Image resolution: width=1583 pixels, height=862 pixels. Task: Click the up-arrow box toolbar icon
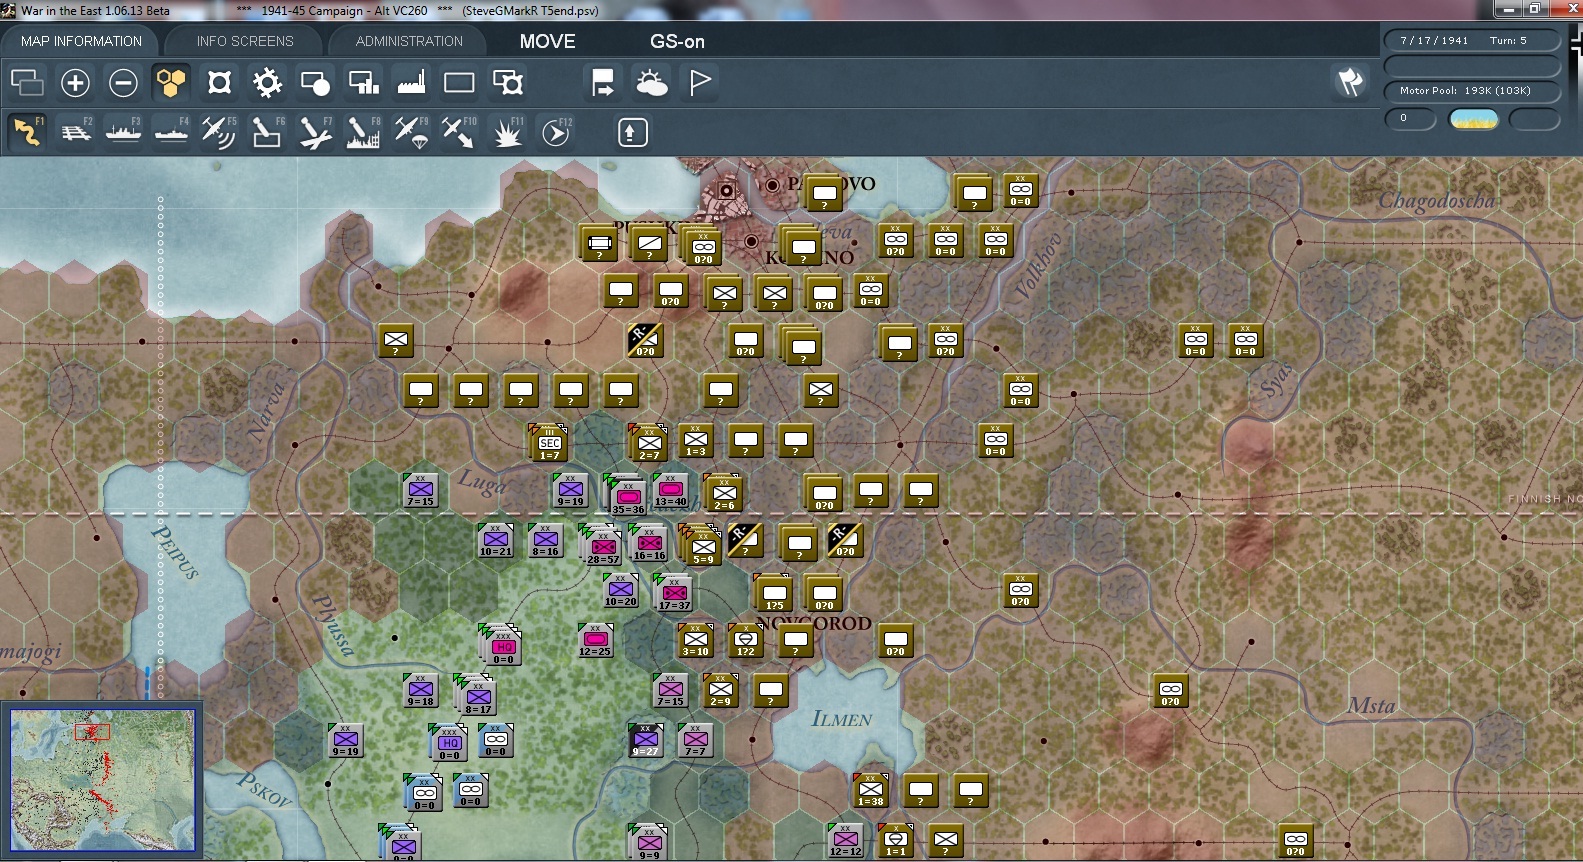[632, 132]
